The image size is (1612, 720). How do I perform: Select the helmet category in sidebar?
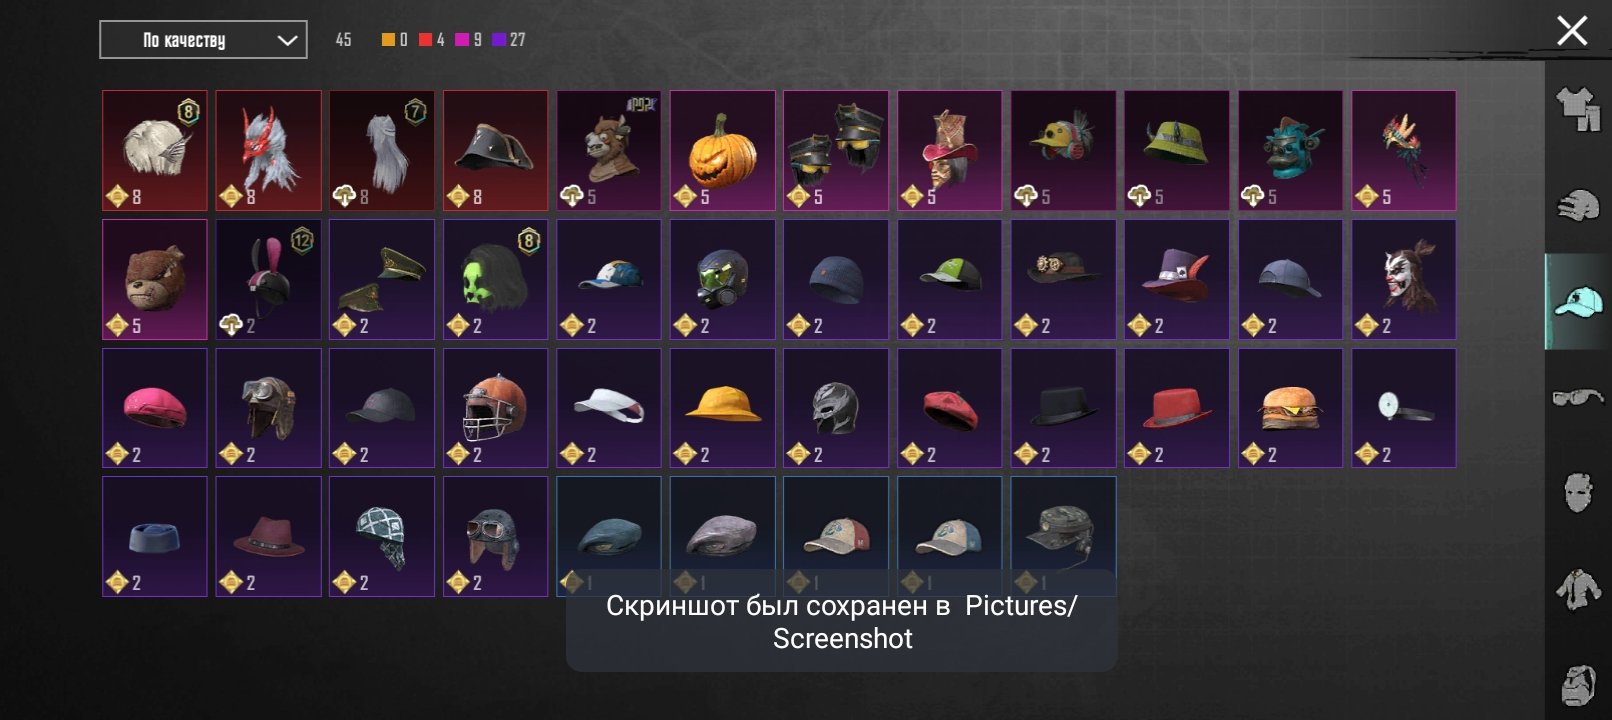tap(1578, 205)
